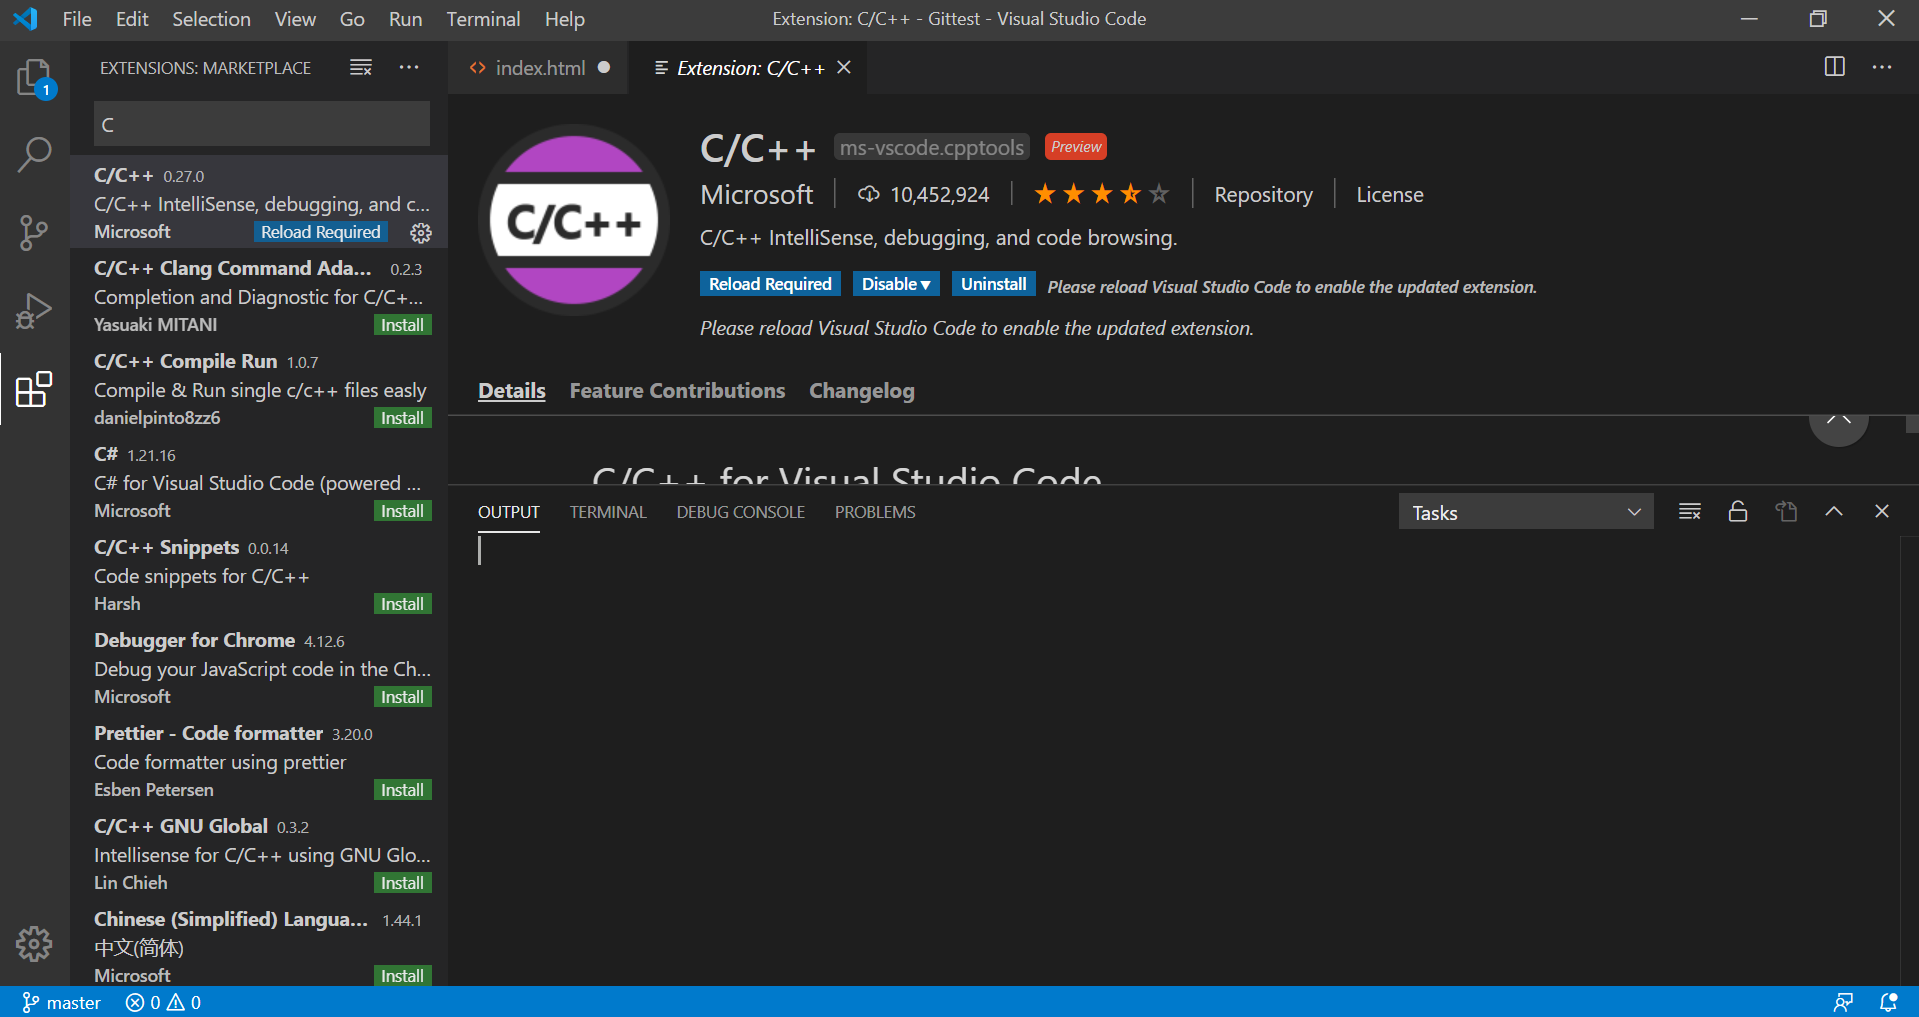Open the Tasks output channel dropdown
This screenshot has height=1017, width=1919.
click(1526, 512)
